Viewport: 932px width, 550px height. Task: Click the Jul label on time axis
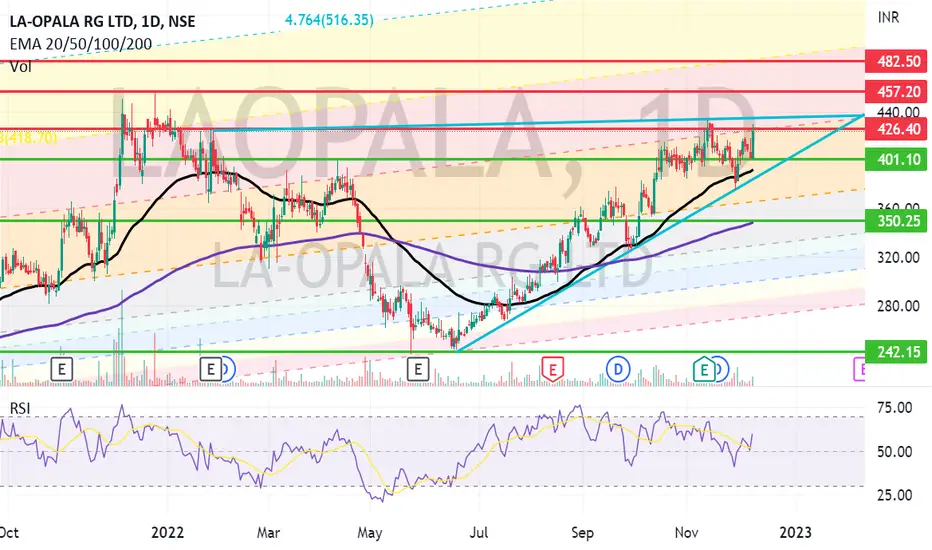pos(478,532)
